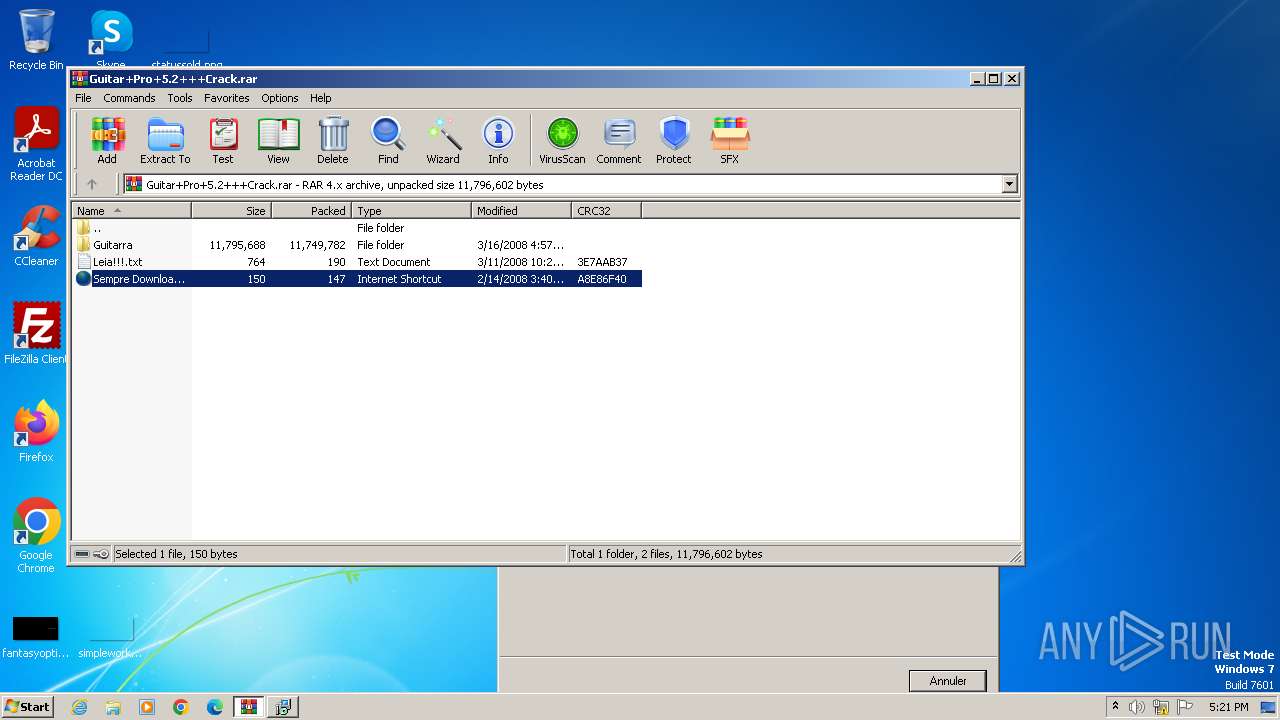Show hidden tray icons arrow
The image size is (1280, 720).
point(1115,707)
